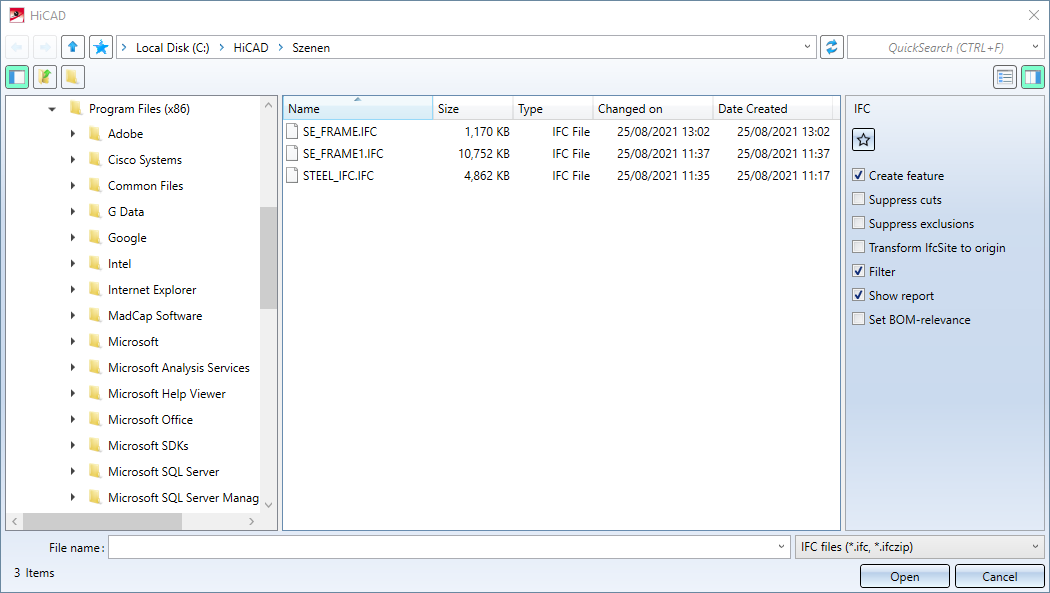Select the Microsoft SDKs folder

tap(148, 446)
